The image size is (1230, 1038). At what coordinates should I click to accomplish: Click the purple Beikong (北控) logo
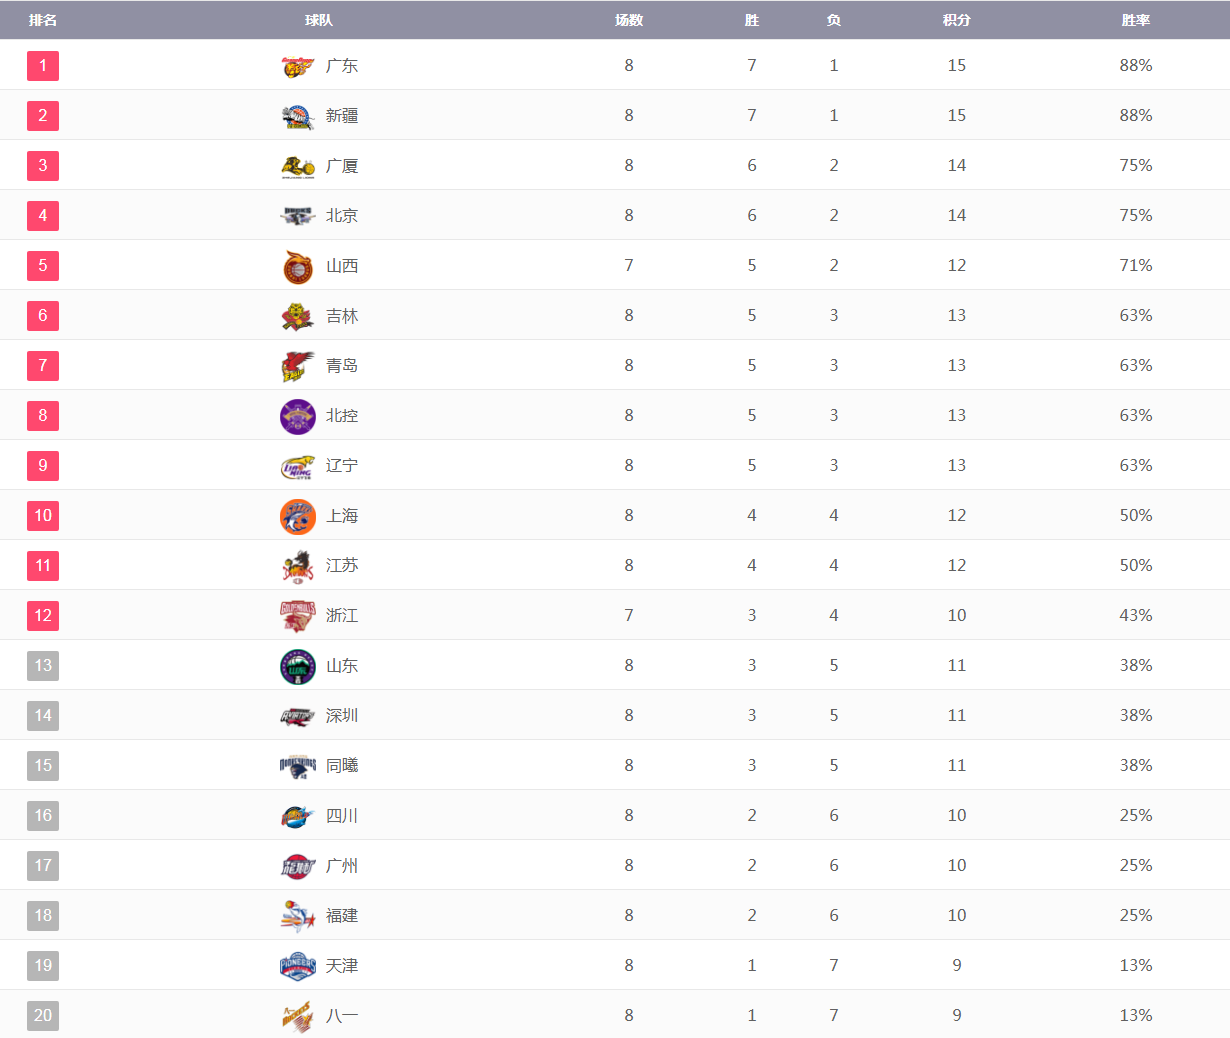point(297,417)
